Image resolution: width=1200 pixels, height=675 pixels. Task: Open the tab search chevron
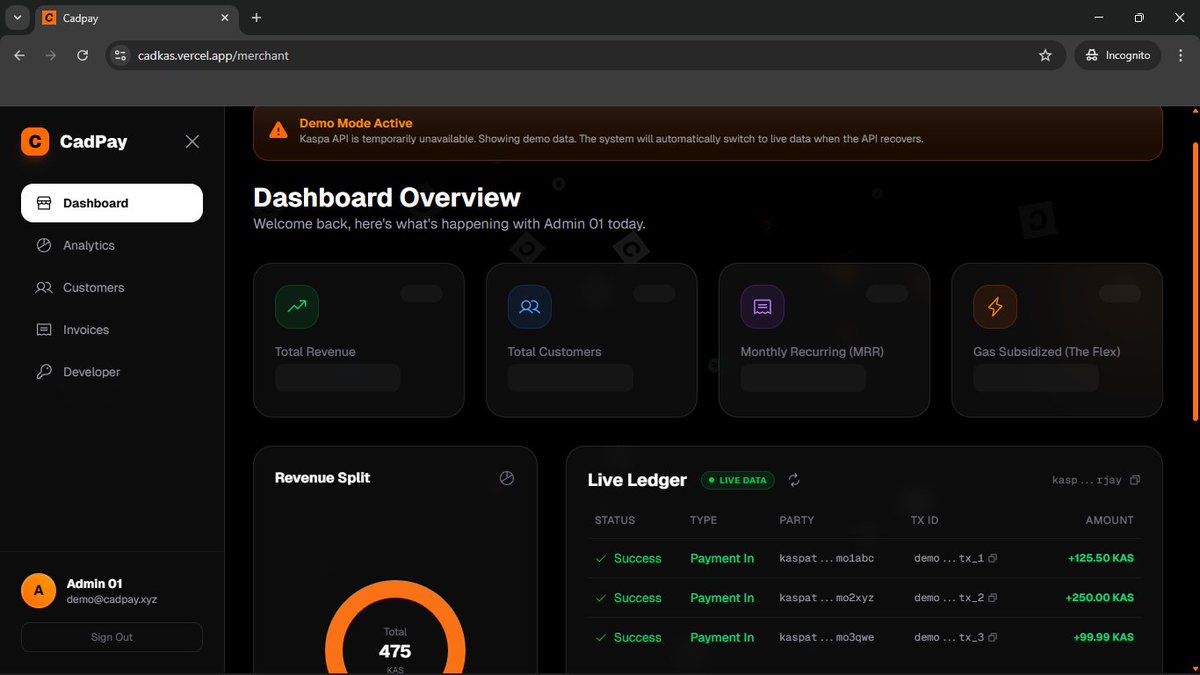tap(16, 17)
